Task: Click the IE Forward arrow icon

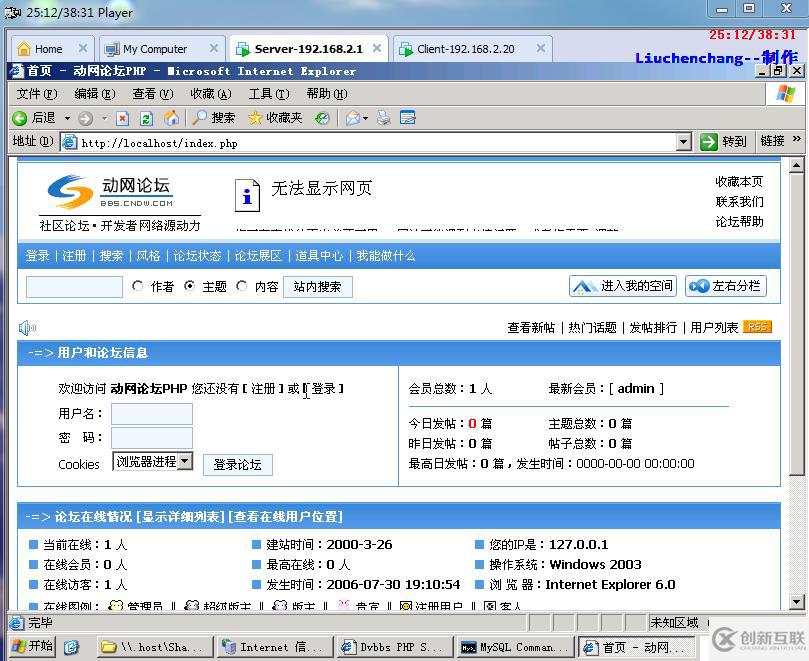Action: coord(85,119)
